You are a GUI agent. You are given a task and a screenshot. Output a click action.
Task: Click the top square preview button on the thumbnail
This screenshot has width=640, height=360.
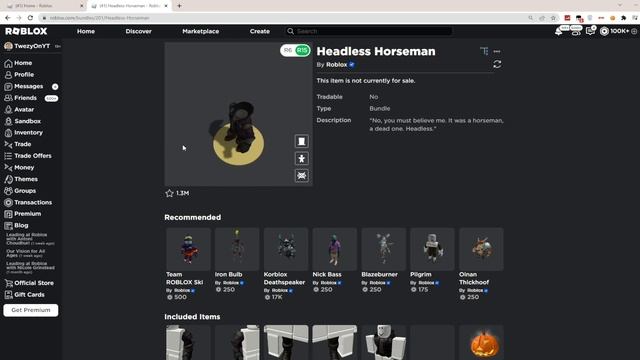(x=302, y=141)
